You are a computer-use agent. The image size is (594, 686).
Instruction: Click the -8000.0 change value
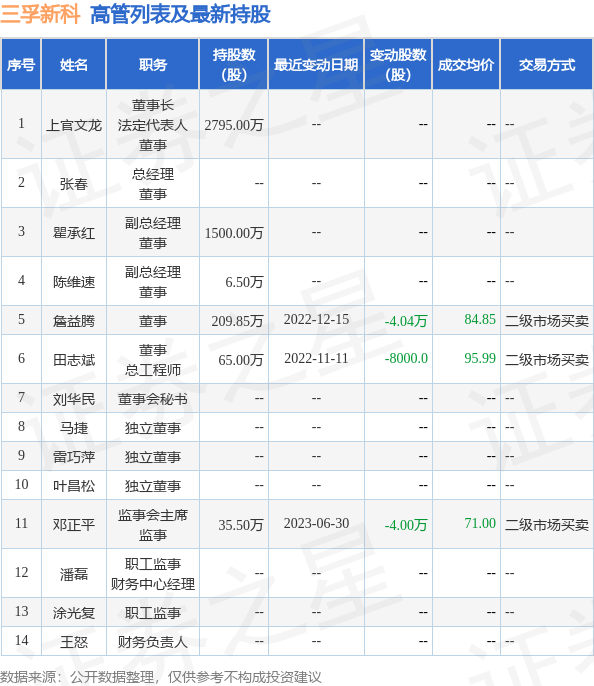[406, 358]
